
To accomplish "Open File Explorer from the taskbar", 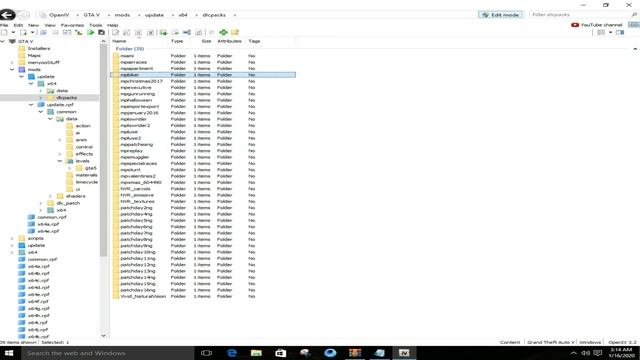I will pyautogui.click(x=256, y=353).
